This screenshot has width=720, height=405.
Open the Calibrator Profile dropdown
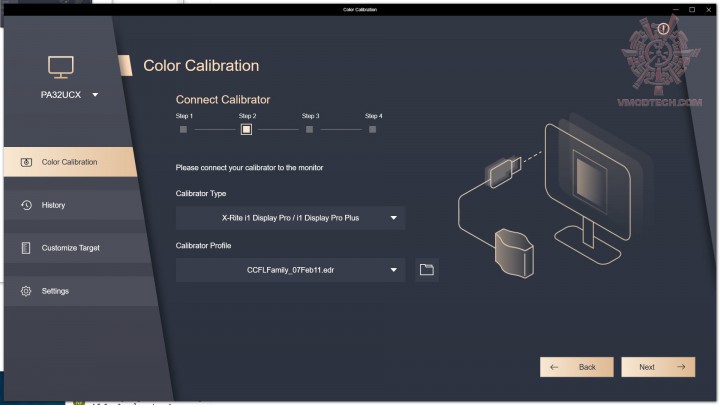tap(290, 270)
